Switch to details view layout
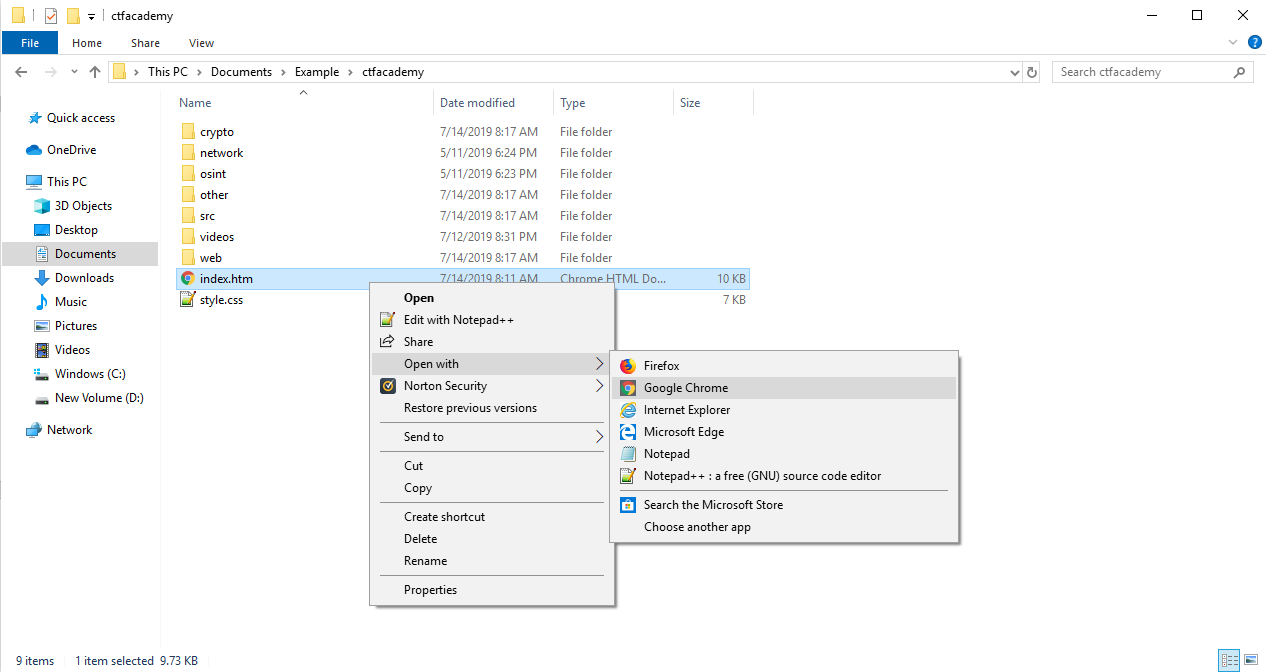1266x672 pixels. point(1227,660)
